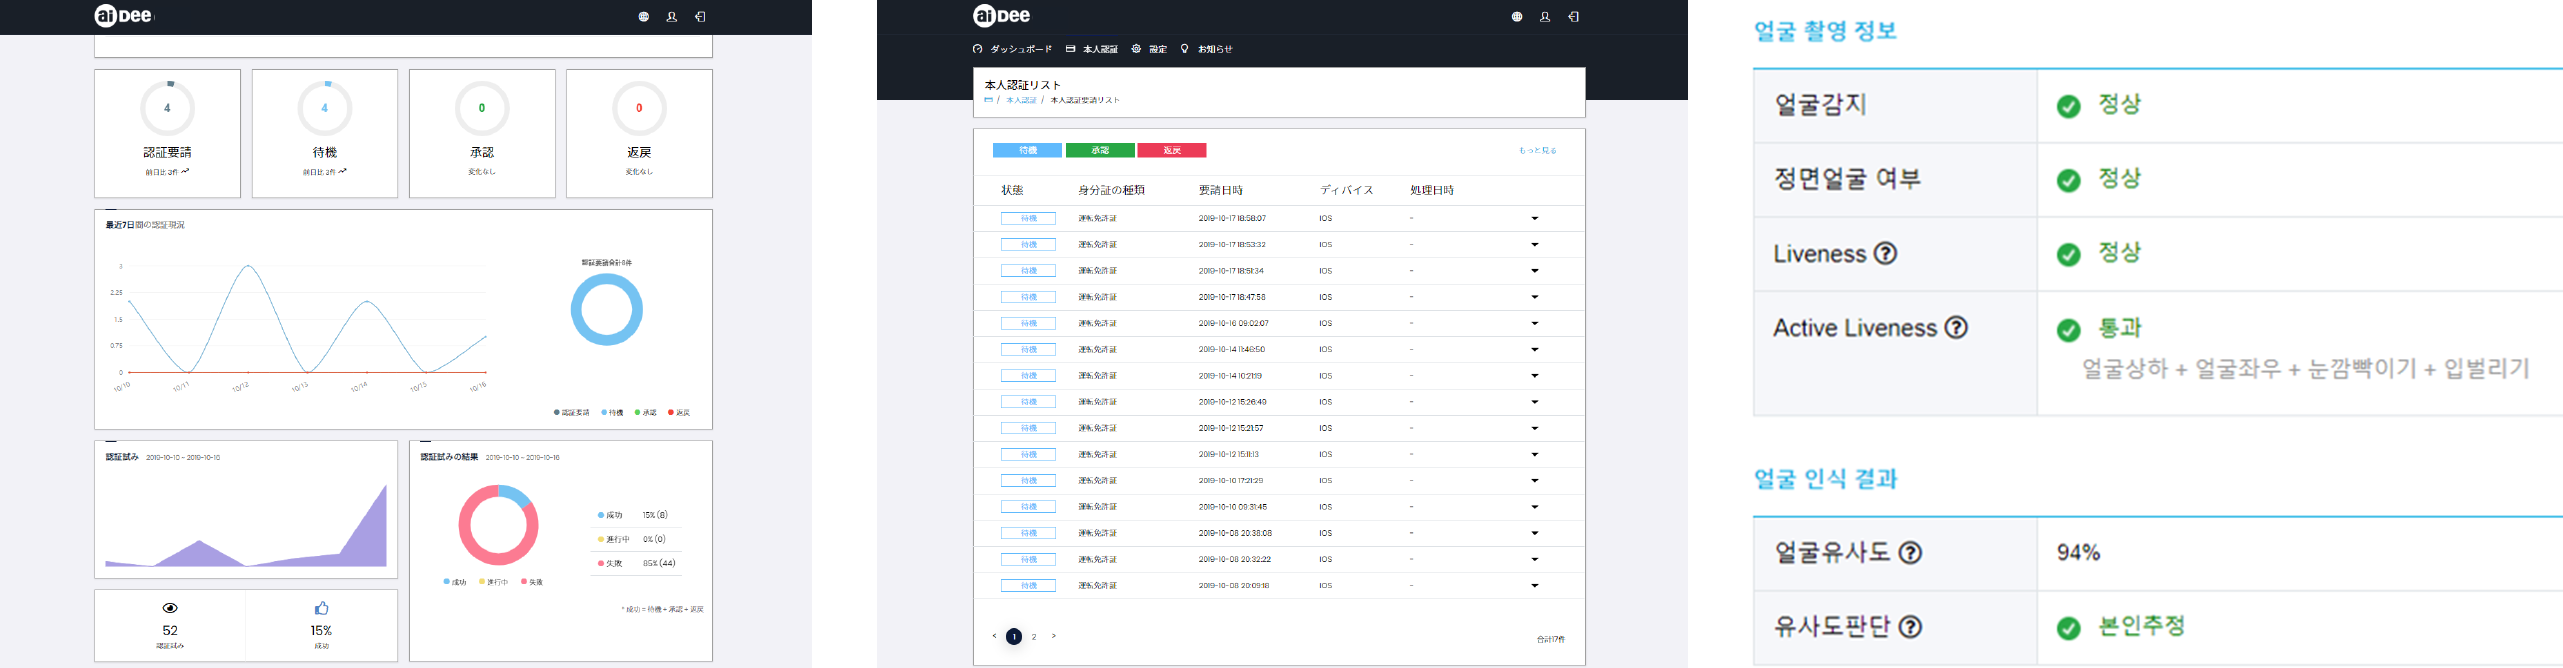Toggle 進行中 legend under result donut chart
Image resolution: width=2563 pixels, height=668 pixels.
pos(493,581)
